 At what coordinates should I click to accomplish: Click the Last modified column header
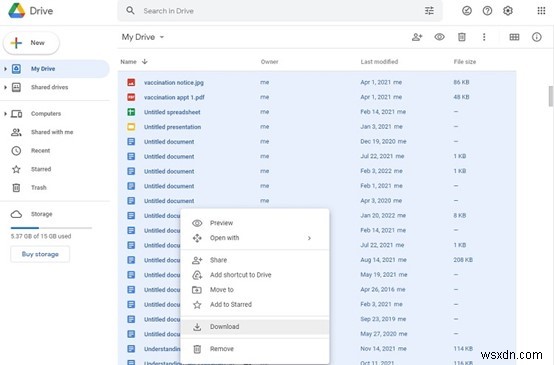[x=379, y=61]
